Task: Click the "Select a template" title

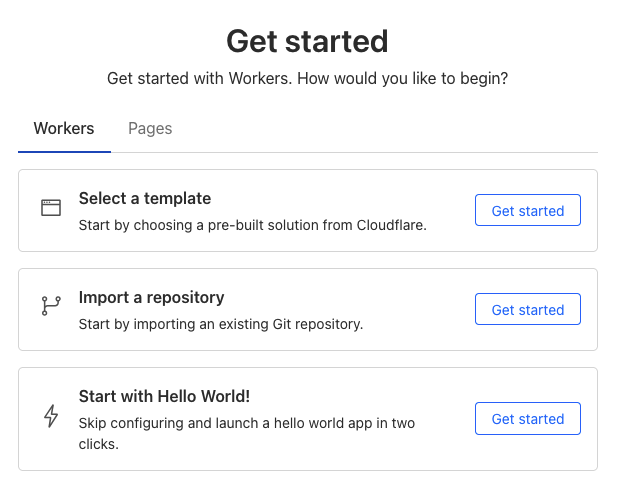Action: point(145,199)
